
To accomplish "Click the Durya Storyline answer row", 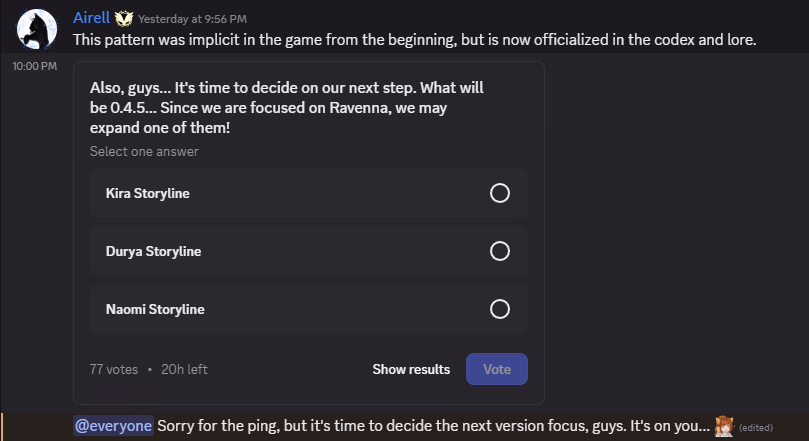I will click(309, 251).
